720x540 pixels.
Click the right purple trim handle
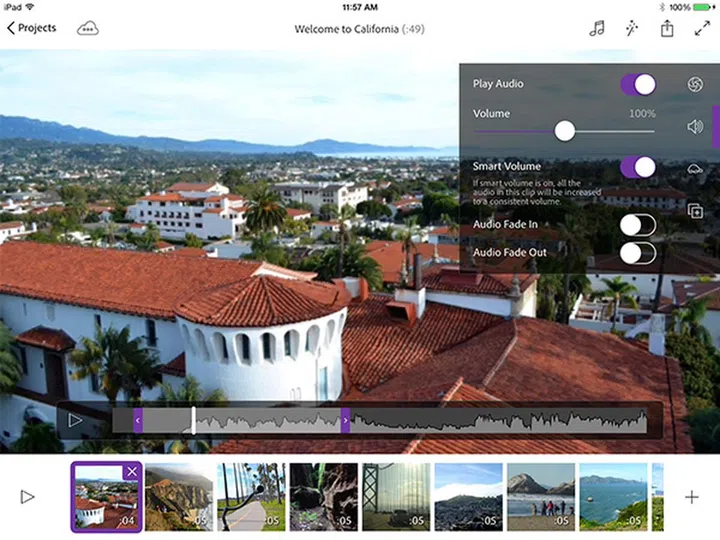(345, 421)
